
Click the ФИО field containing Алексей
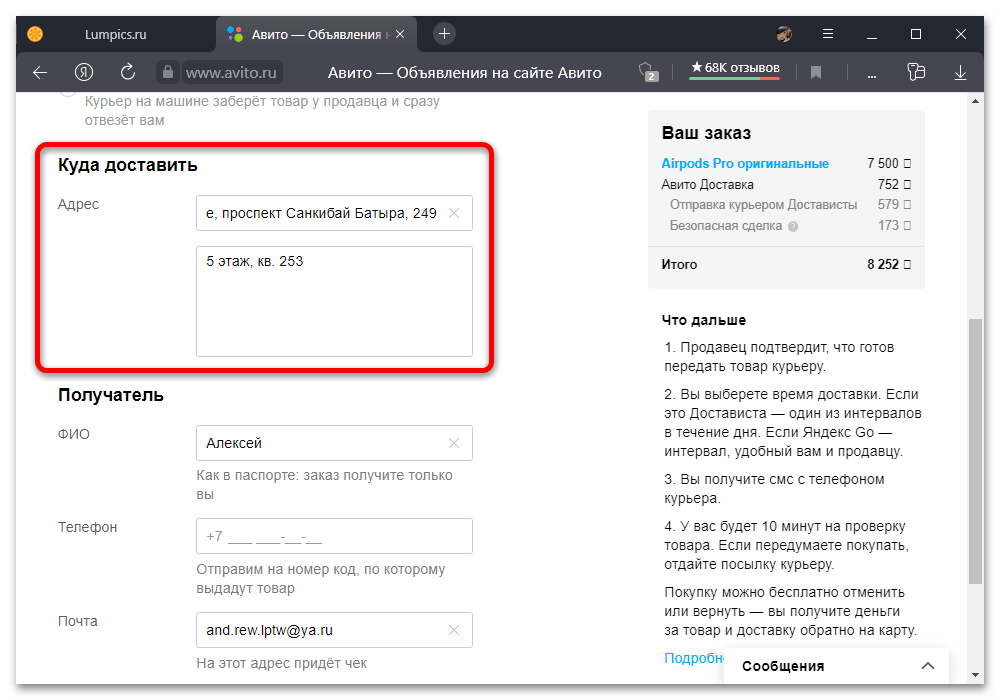(x=334, y=443)
